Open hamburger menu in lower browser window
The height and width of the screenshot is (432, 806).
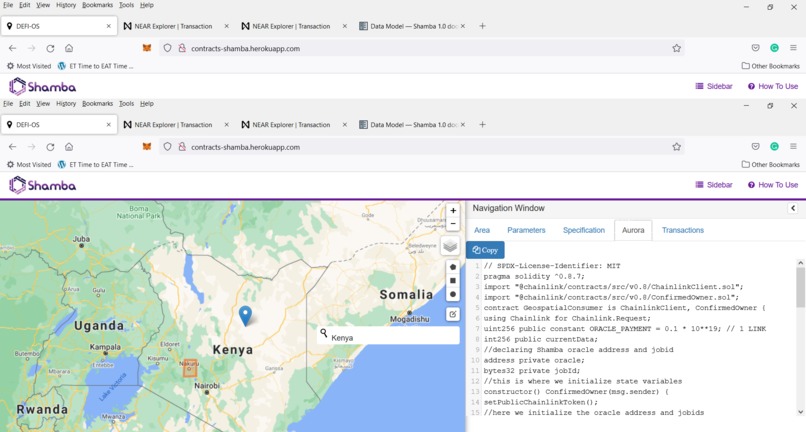pos(793,147)
